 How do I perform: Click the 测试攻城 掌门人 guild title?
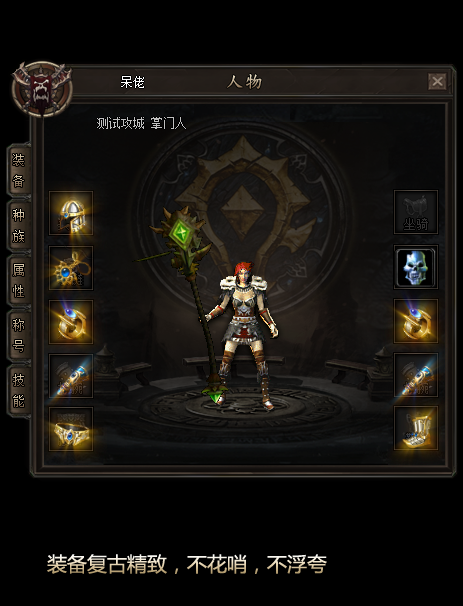[x=141, y=124]
